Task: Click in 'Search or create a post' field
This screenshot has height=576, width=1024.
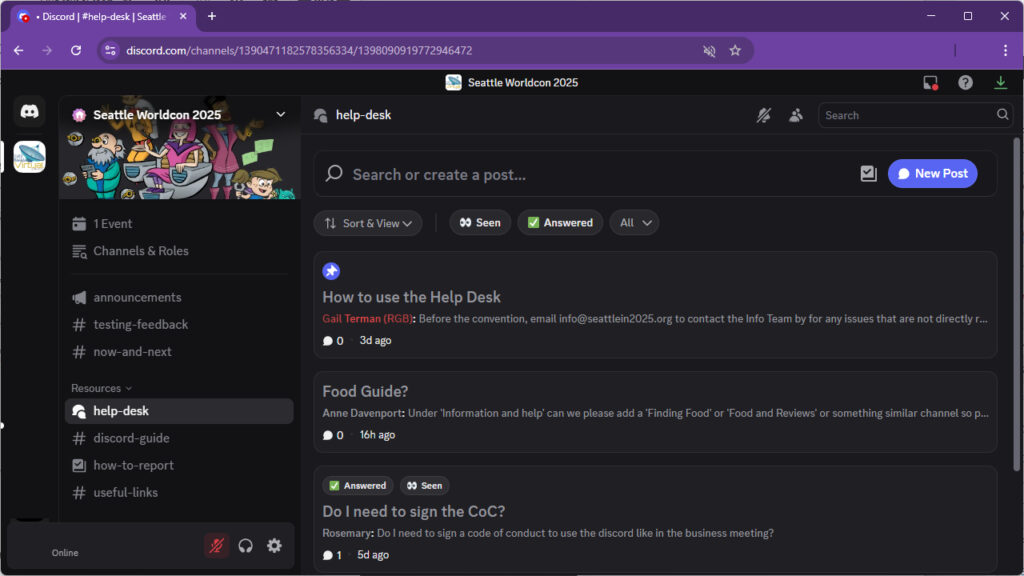Action: (601, 174)
